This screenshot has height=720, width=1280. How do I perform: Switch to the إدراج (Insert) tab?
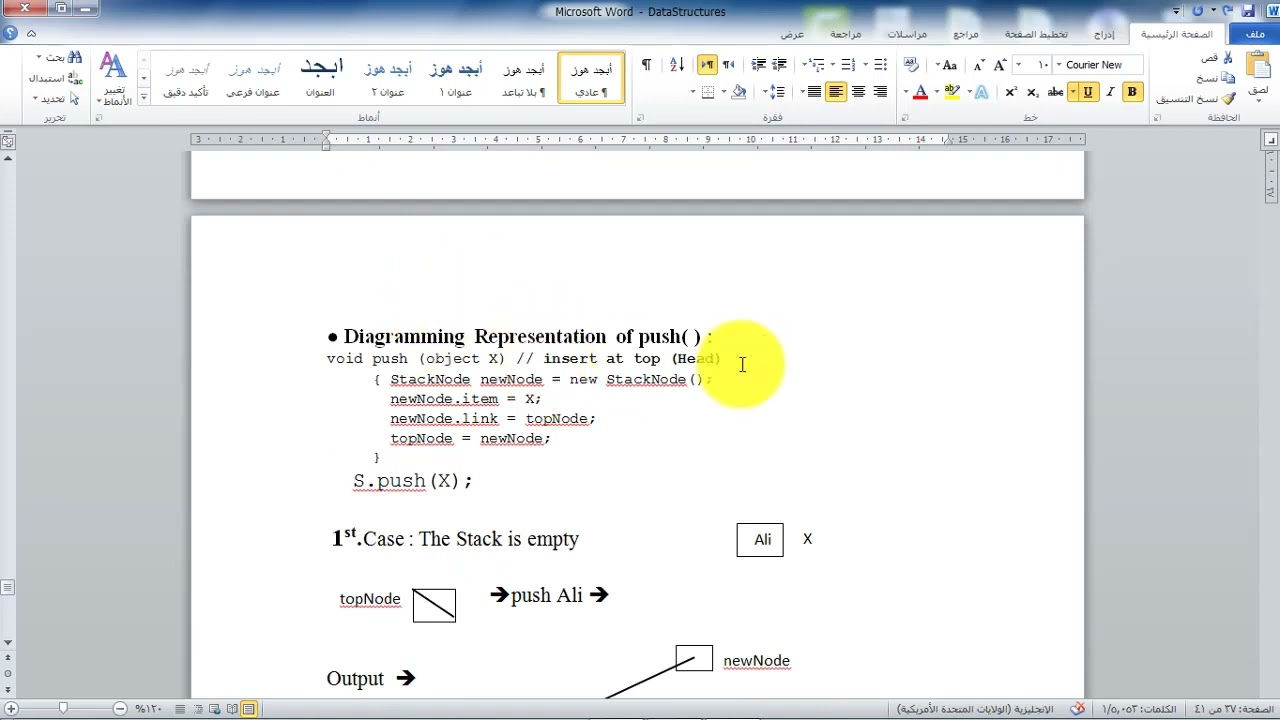pos(1104,34)
